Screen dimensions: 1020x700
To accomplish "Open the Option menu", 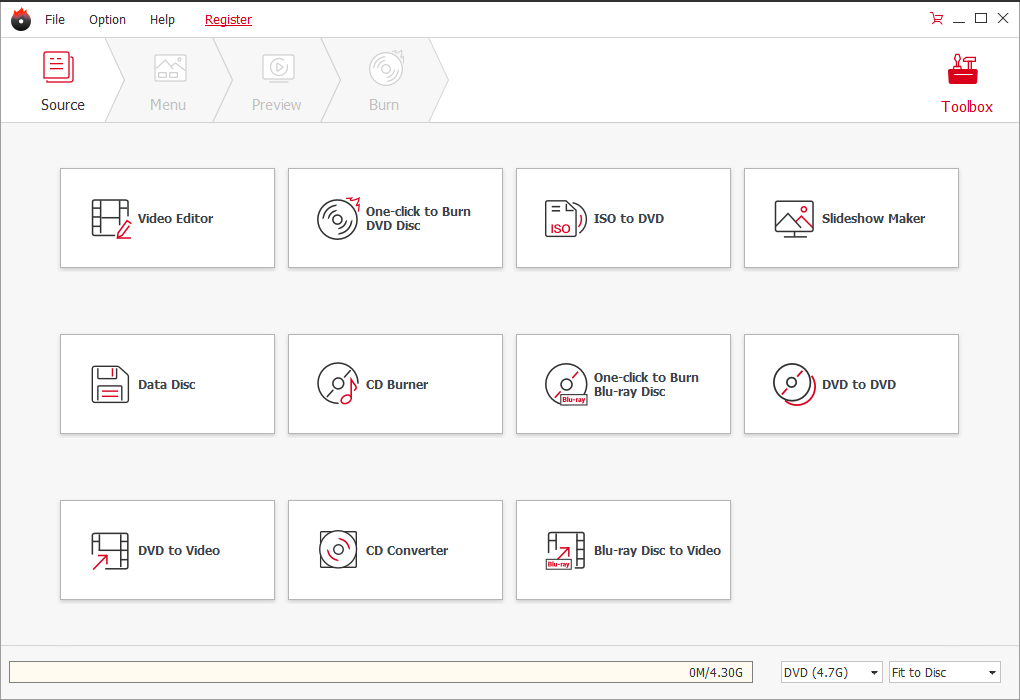I will (107, 19).
